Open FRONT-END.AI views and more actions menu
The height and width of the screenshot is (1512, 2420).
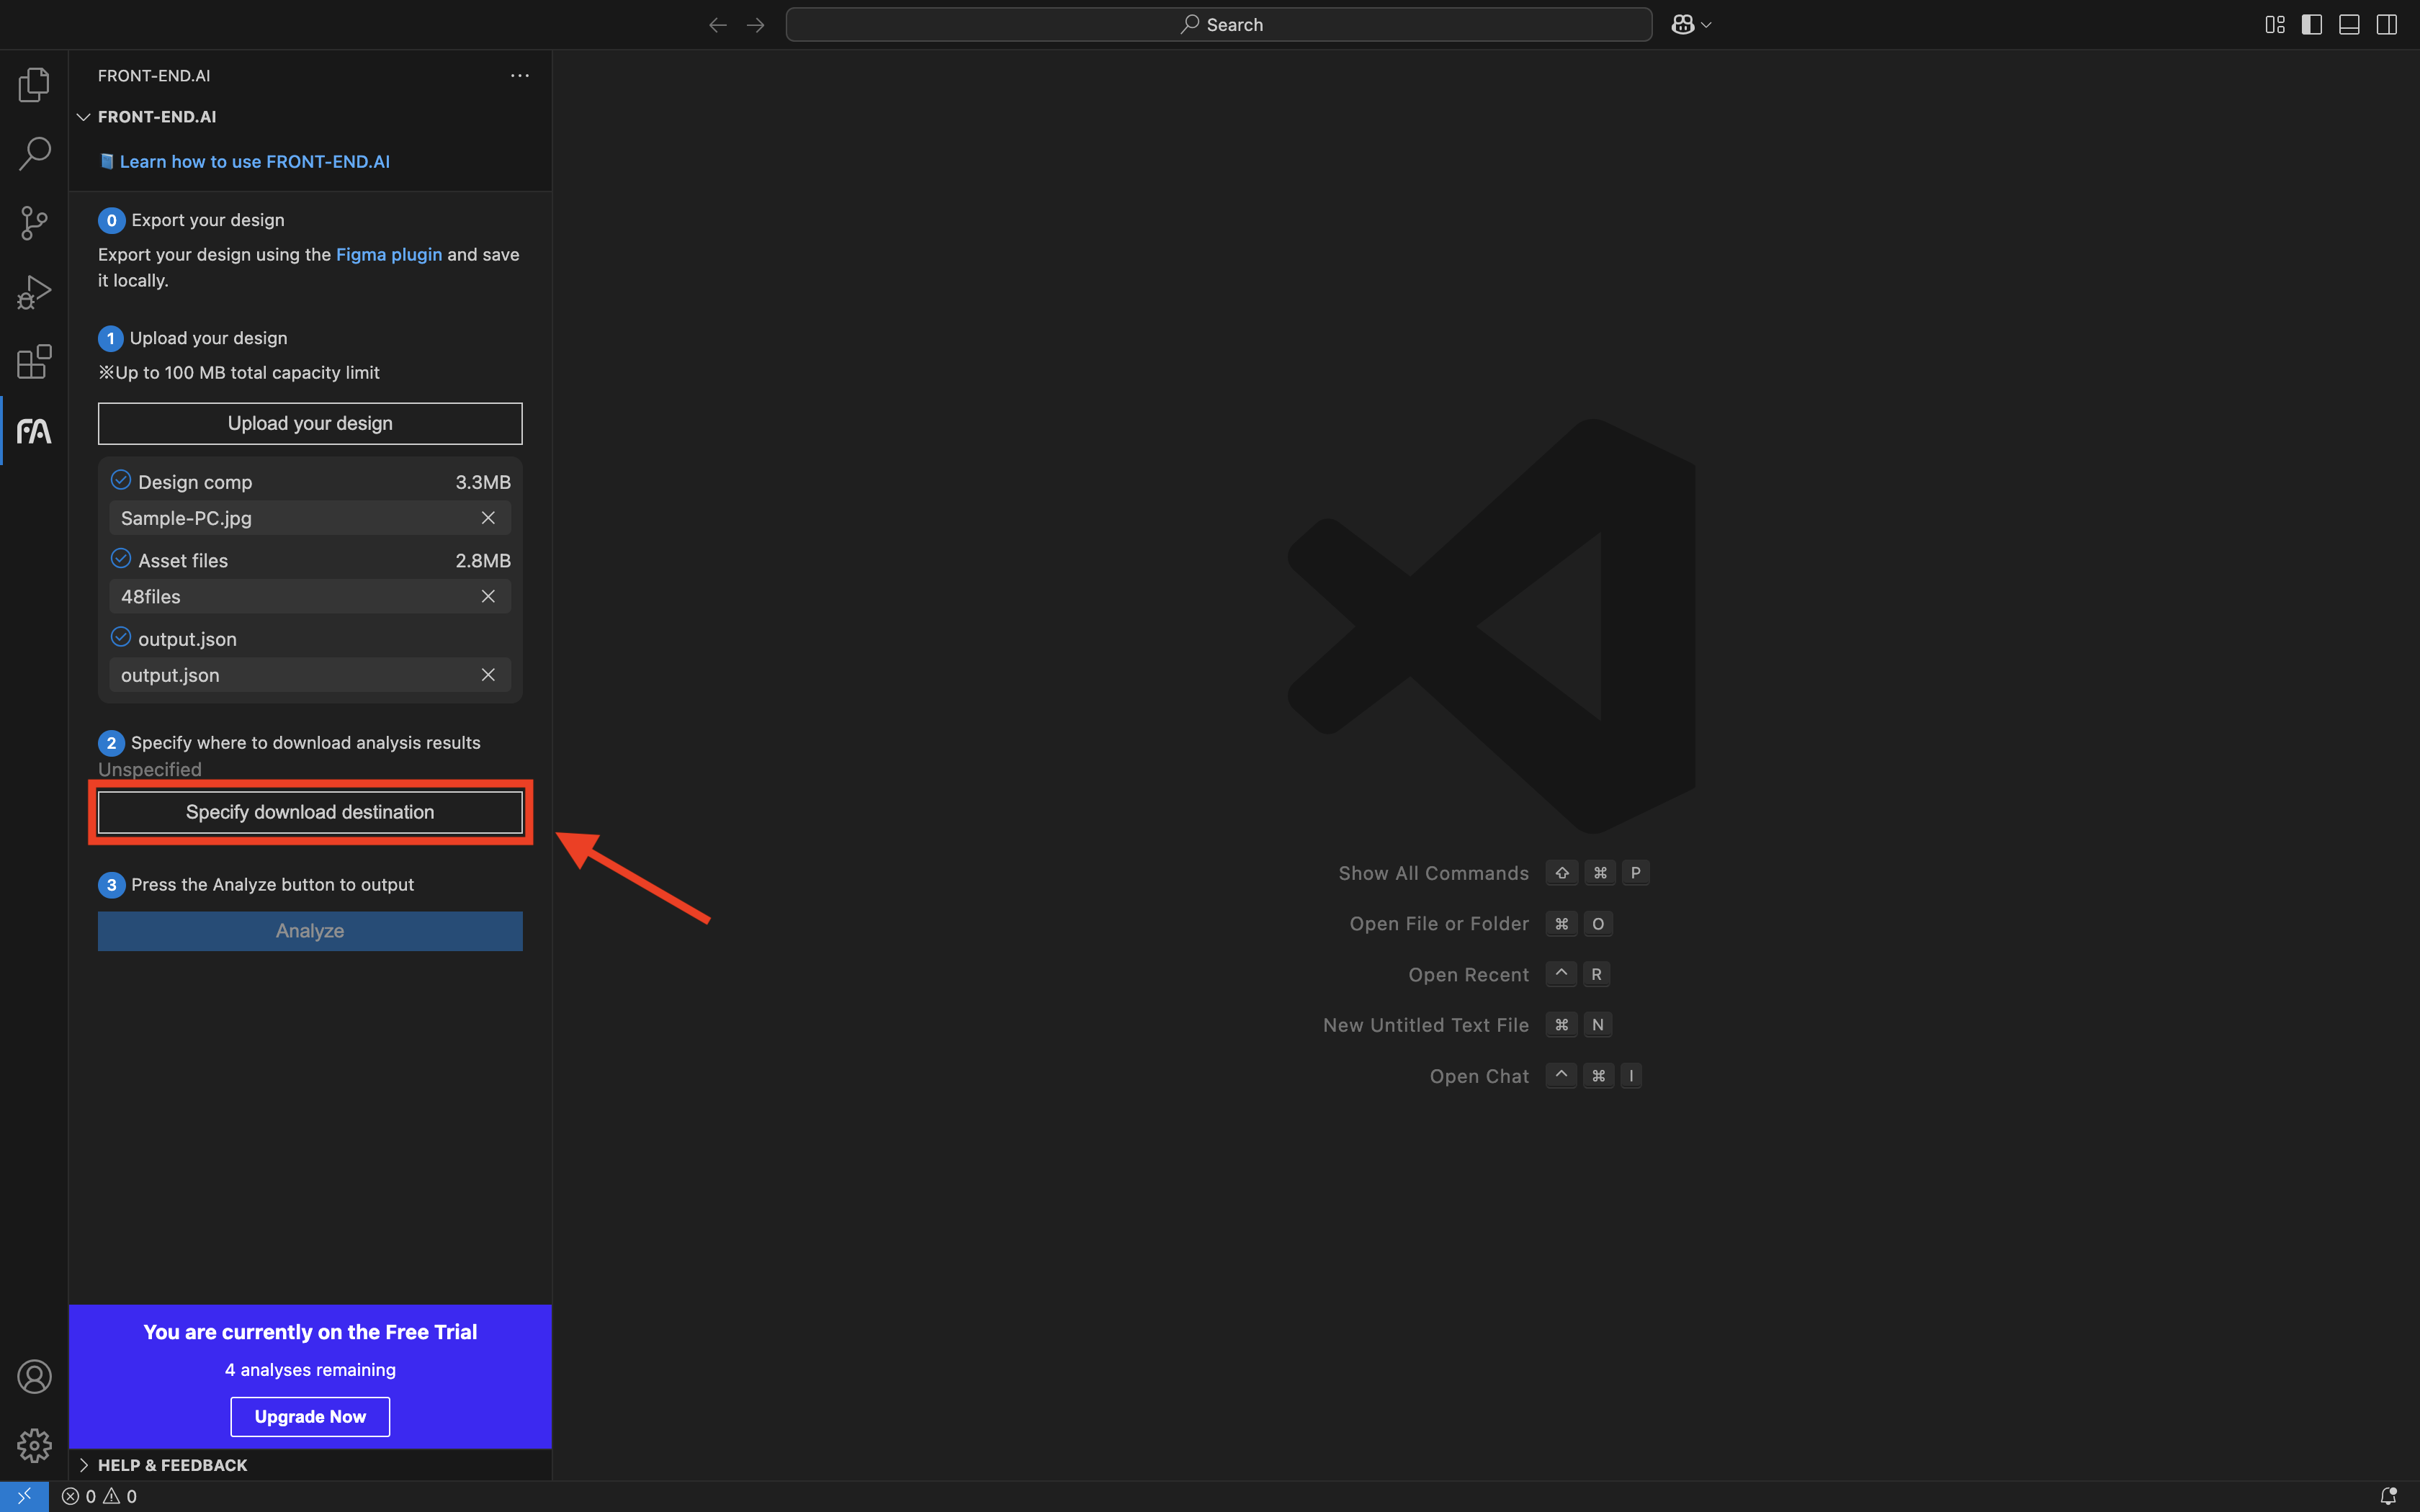pos(520,76)
